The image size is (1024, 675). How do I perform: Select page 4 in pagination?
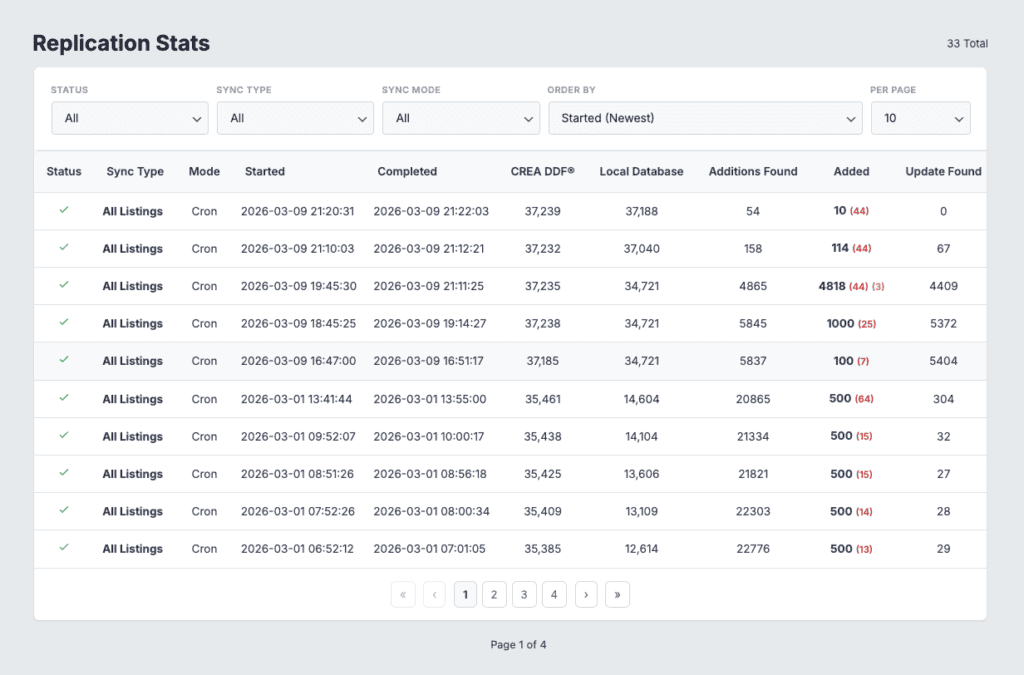[554, 594]
